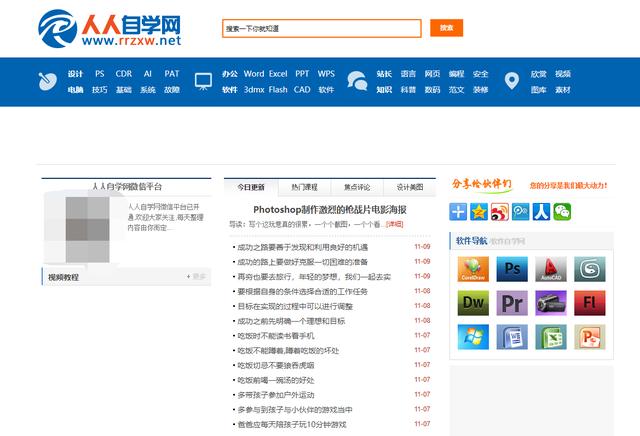
Task: Switch to the 今日更新 tab
Action: click(251, 187)
